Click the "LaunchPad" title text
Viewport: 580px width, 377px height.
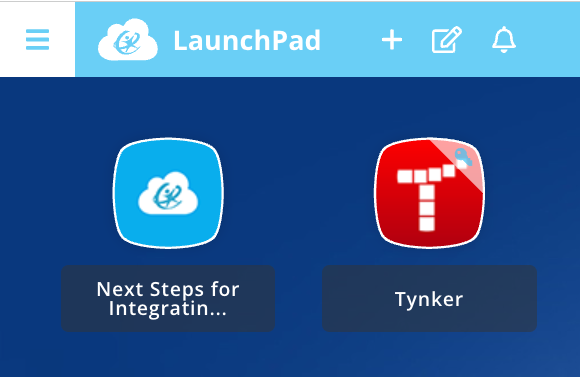point(247,40)
